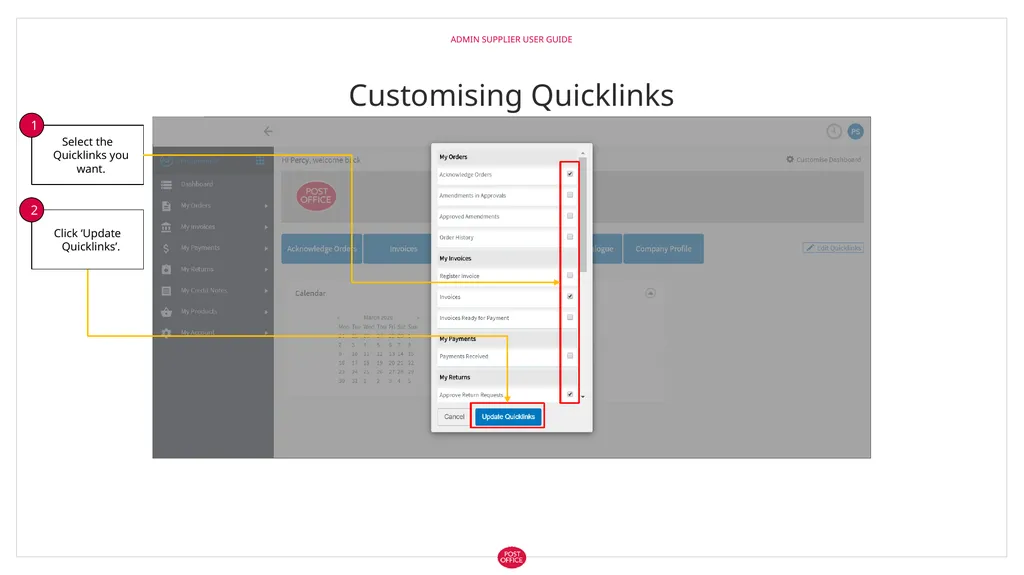Click the Update Quicklinks button
The height and width of the screenshot is (575, 1024).
click(x=508, y=416)
